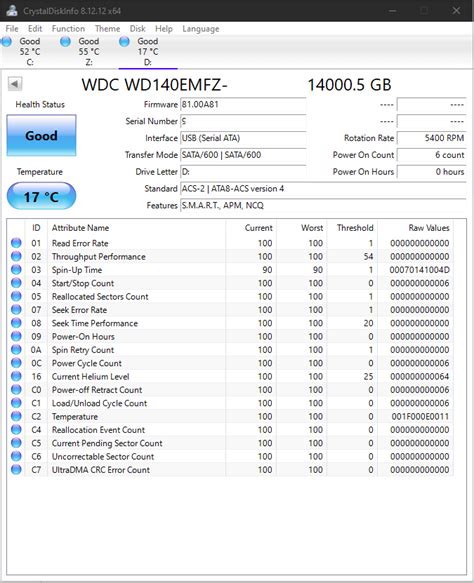Click the Transfer Mode field SATA/600
The width and height of the screenshot is (474, 583).
click(243, 155)
